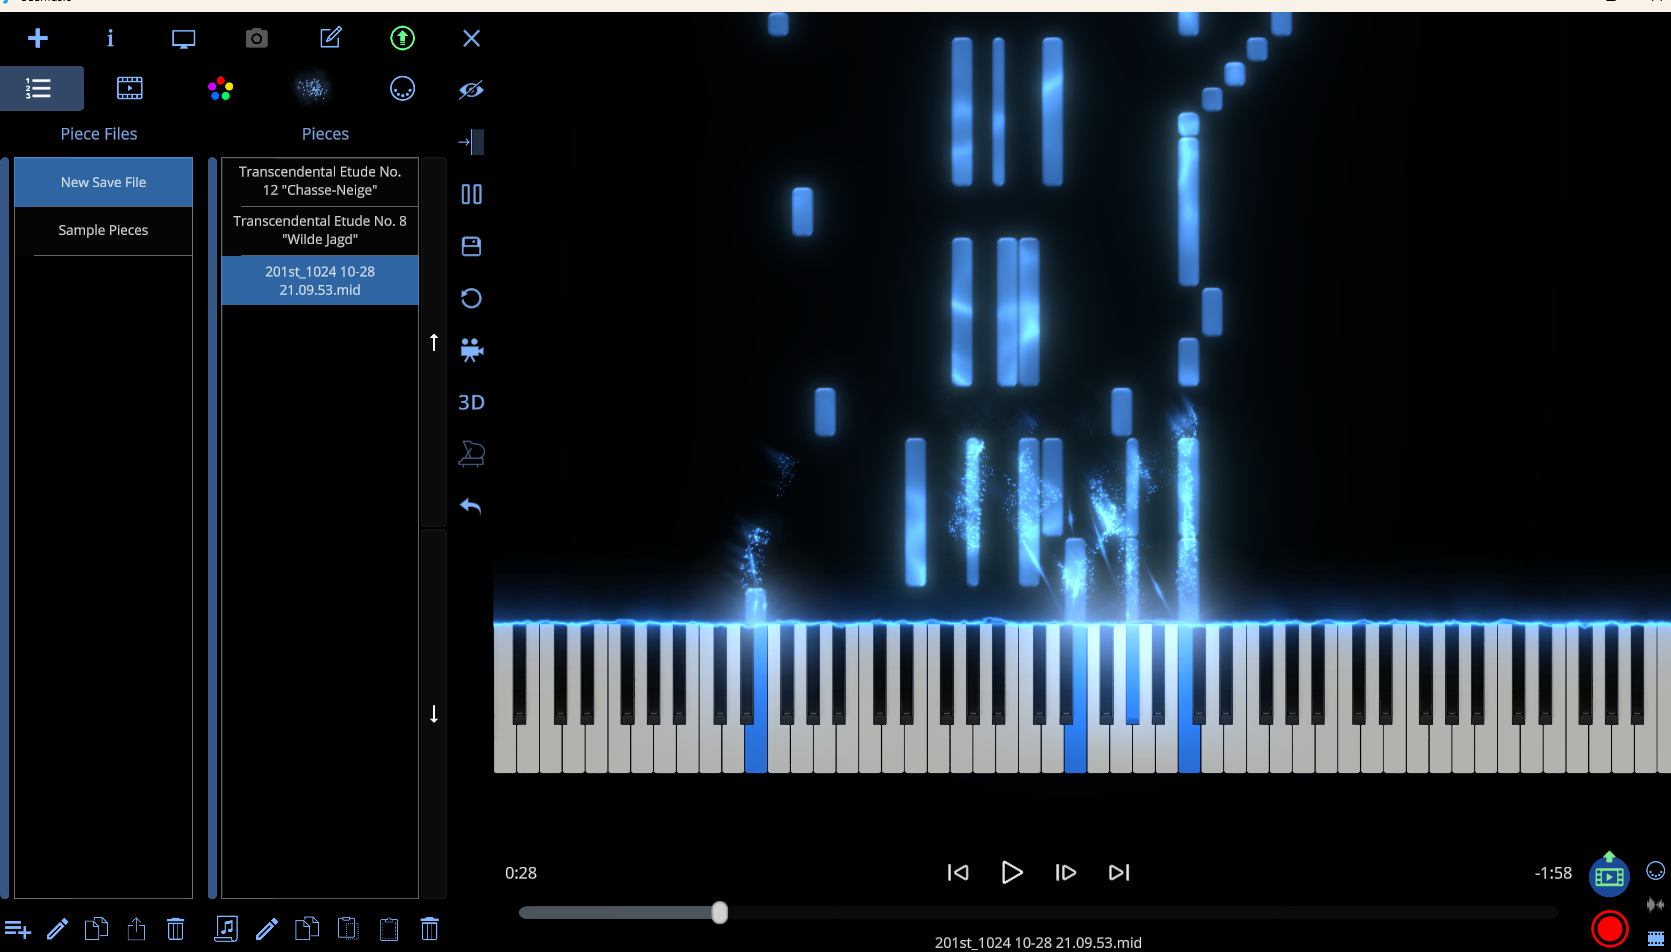
Task: Move piece up with up arrow
Action: pyautogui.click(x=434, y=343)
